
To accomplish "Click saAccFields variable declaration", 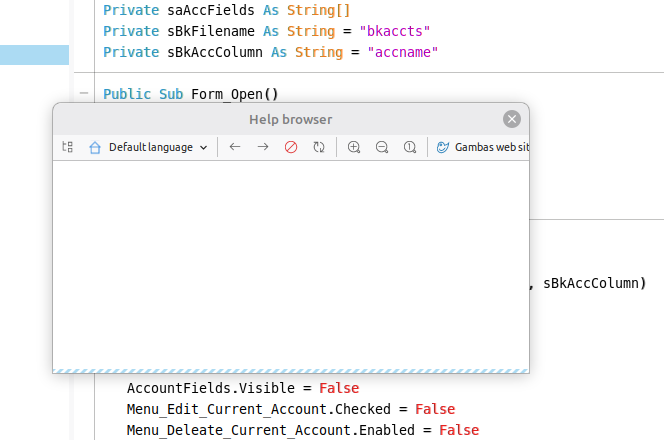I will tap(211, 10).
